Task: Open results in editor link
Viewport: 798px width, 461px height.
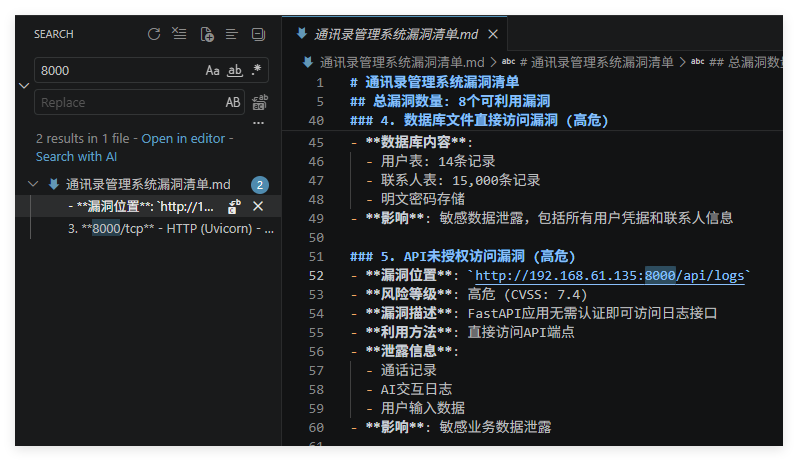Action: (x=183, y=138)
